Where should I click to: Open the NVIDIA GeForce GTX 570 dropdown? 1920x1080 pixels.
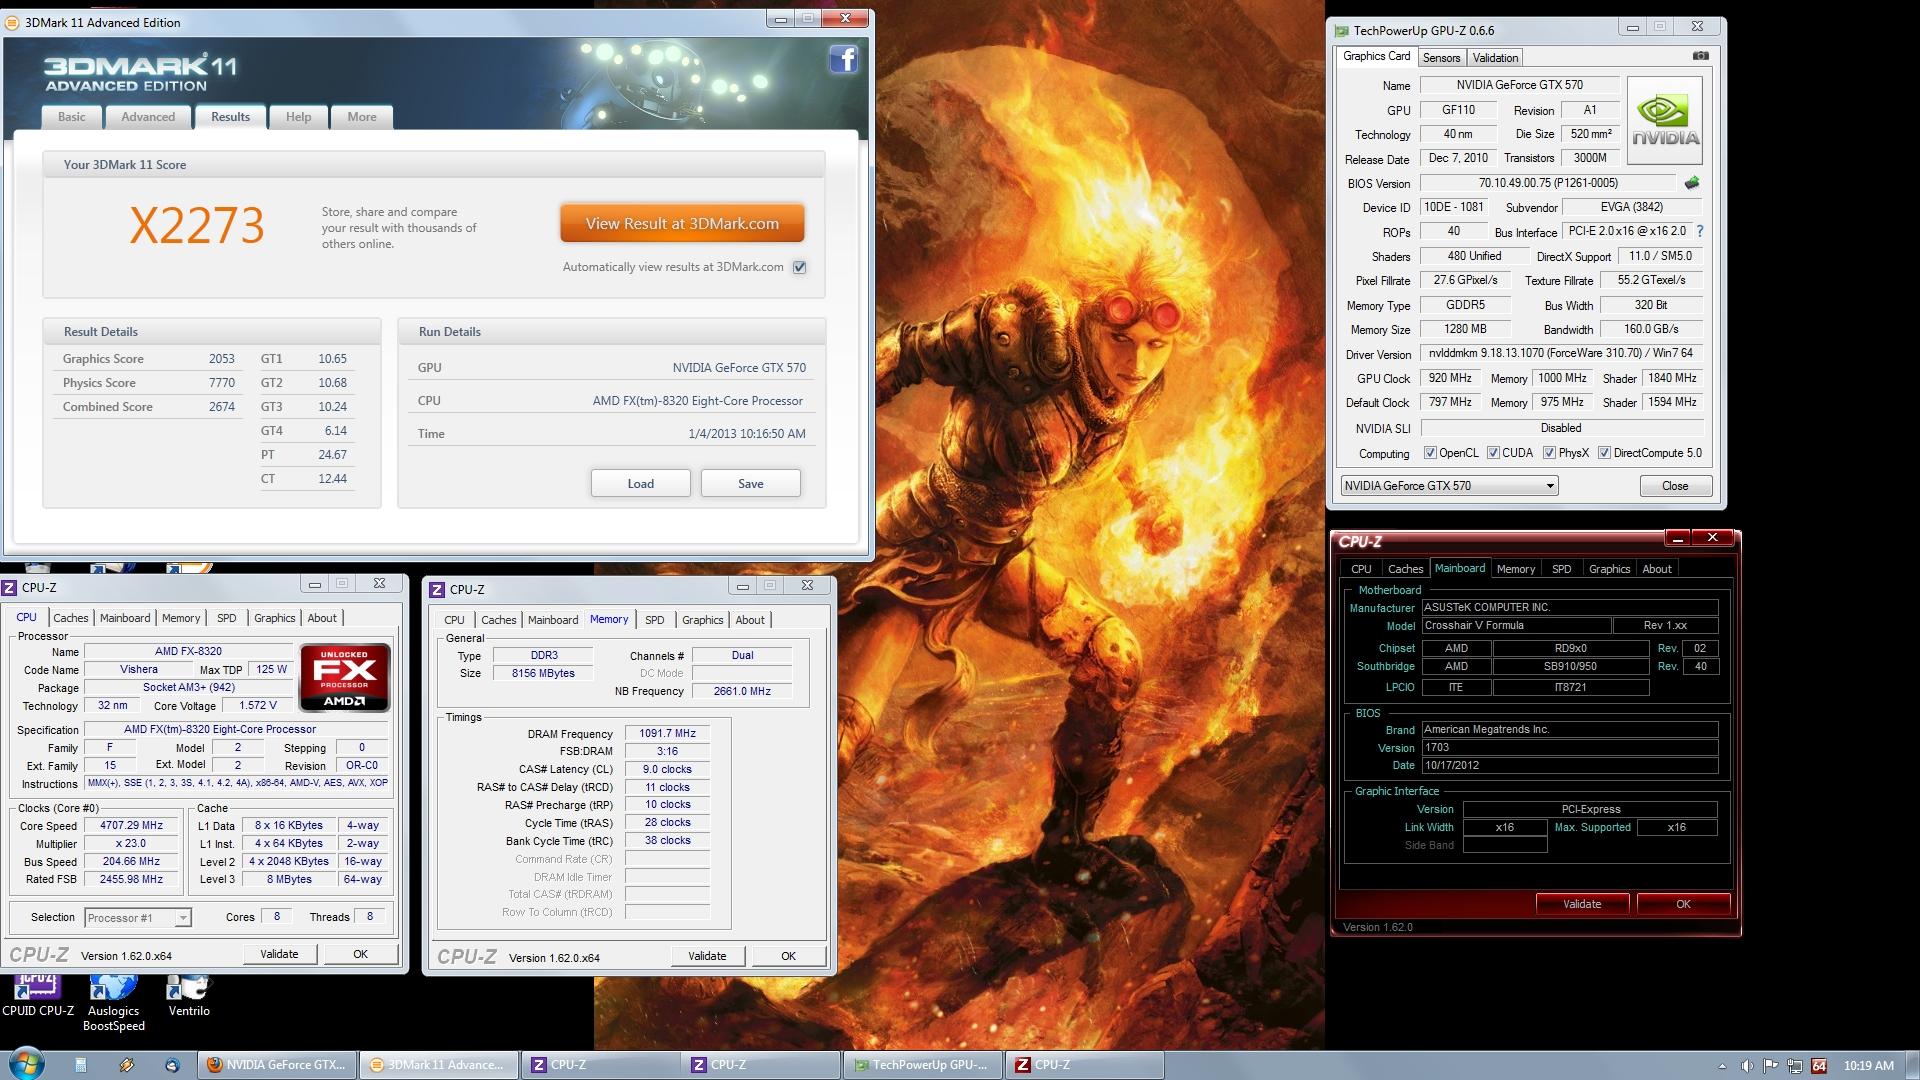pyautogui.click(x=1449, y=486)
